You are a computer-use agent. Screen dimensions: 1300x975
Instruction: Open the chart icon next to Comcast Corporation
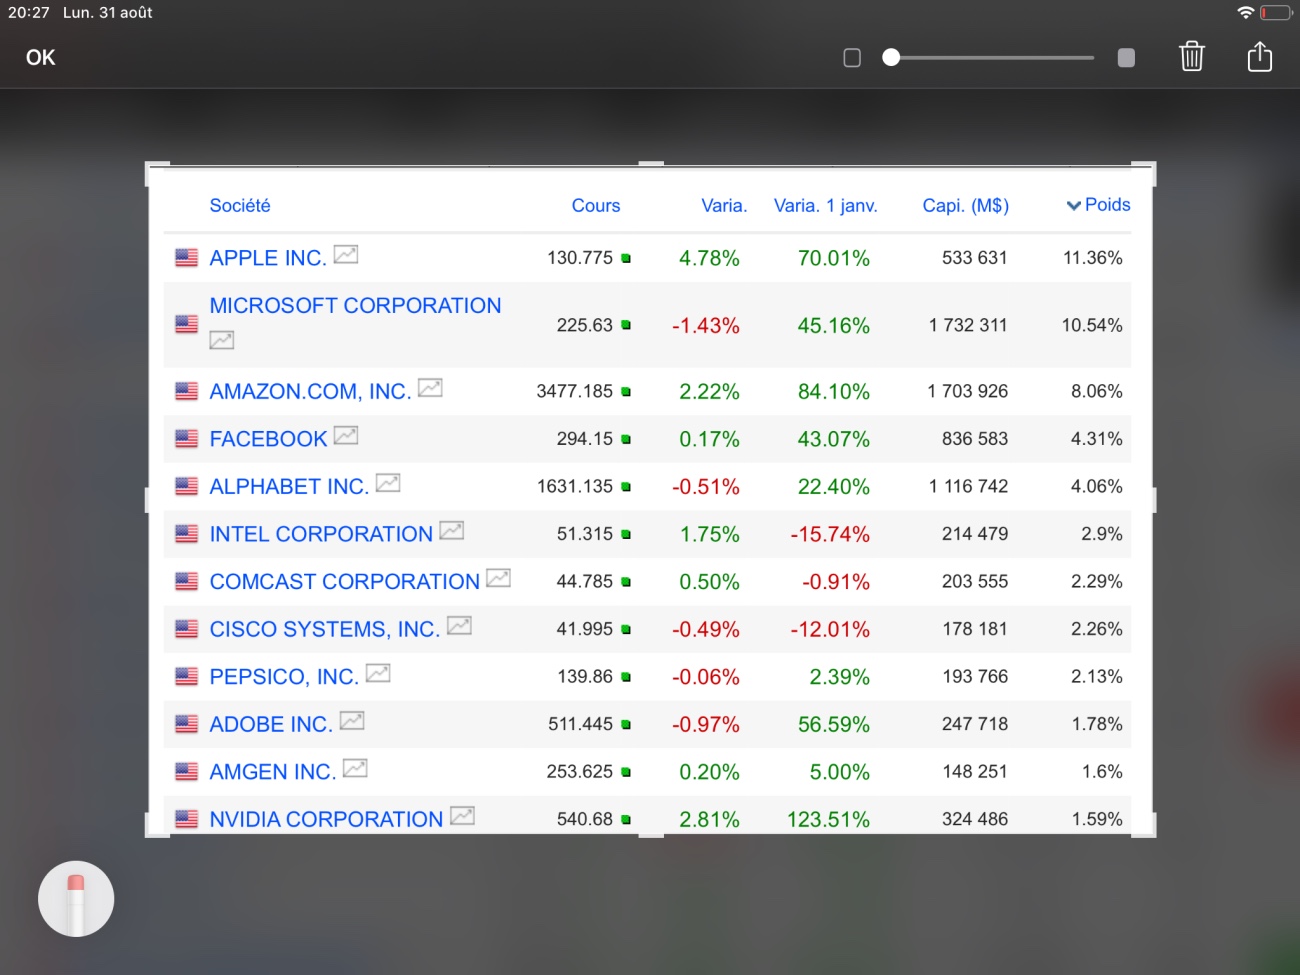(x=498, y=579)
